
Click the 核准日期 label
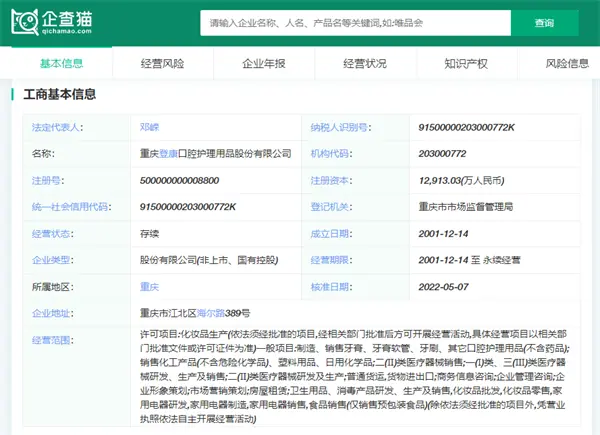pyautogui.click(x=331, y=287)
